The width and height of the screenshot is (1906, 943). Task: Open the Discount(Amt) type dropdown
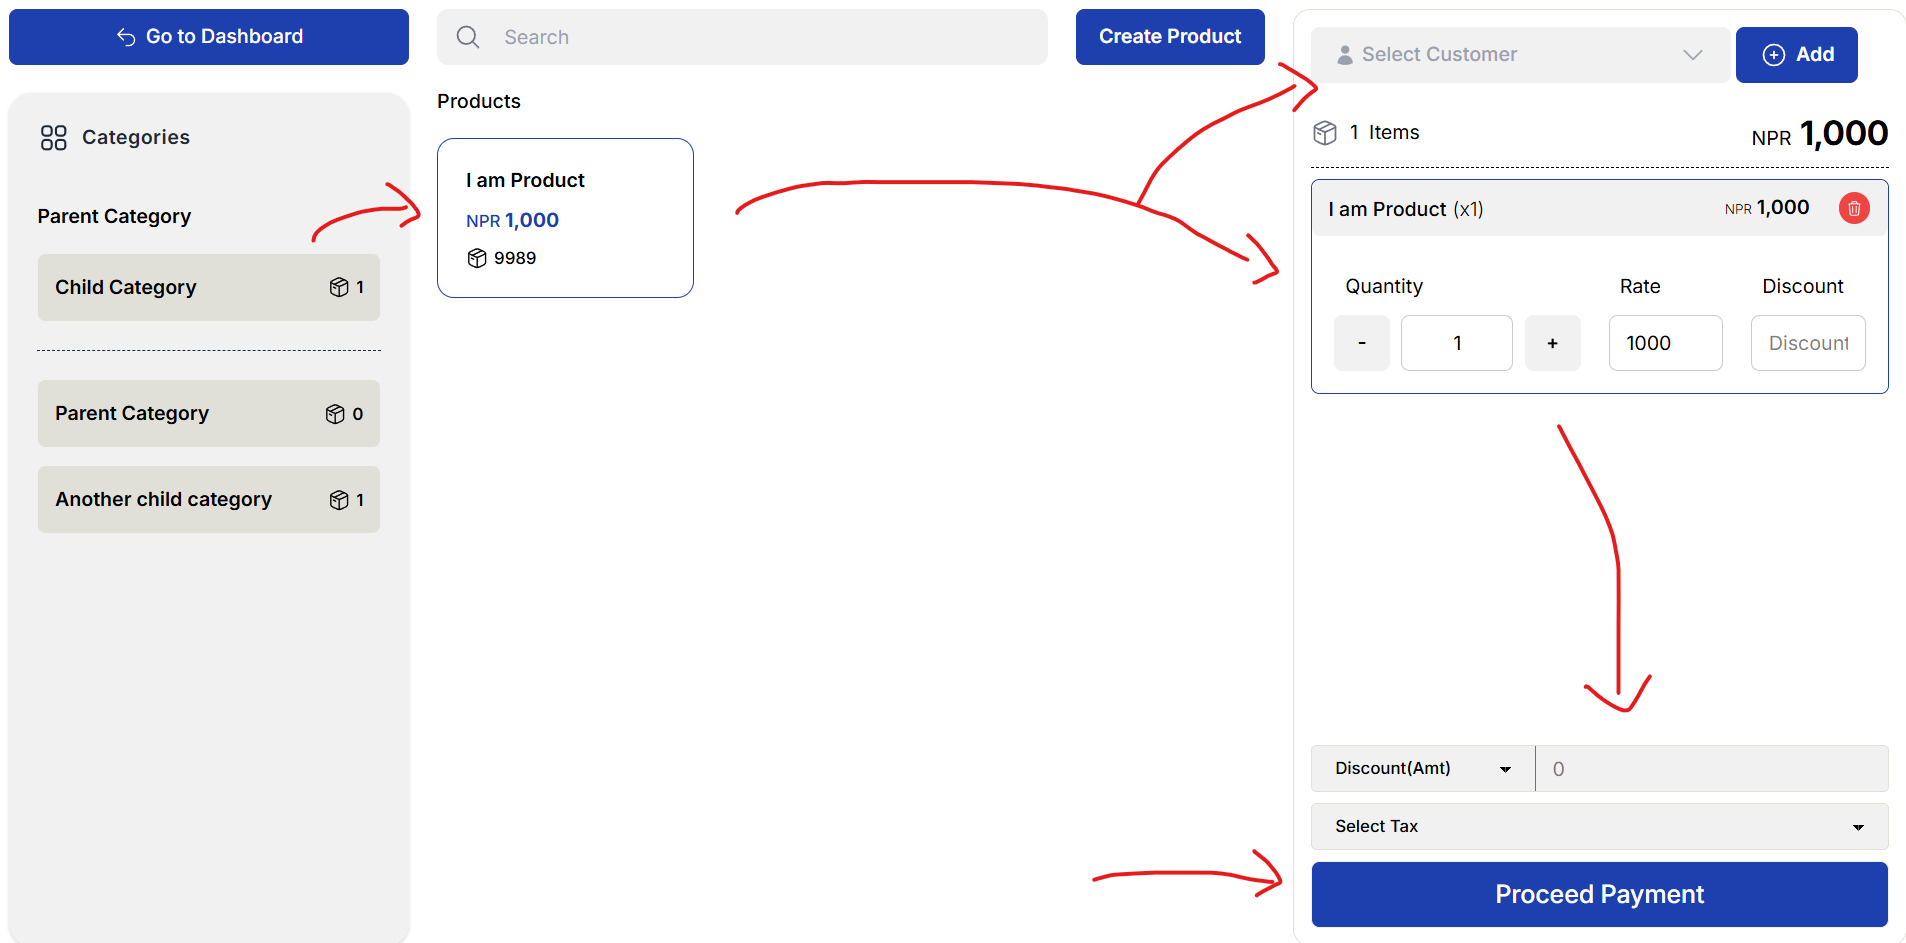(x=1422, y=769)
